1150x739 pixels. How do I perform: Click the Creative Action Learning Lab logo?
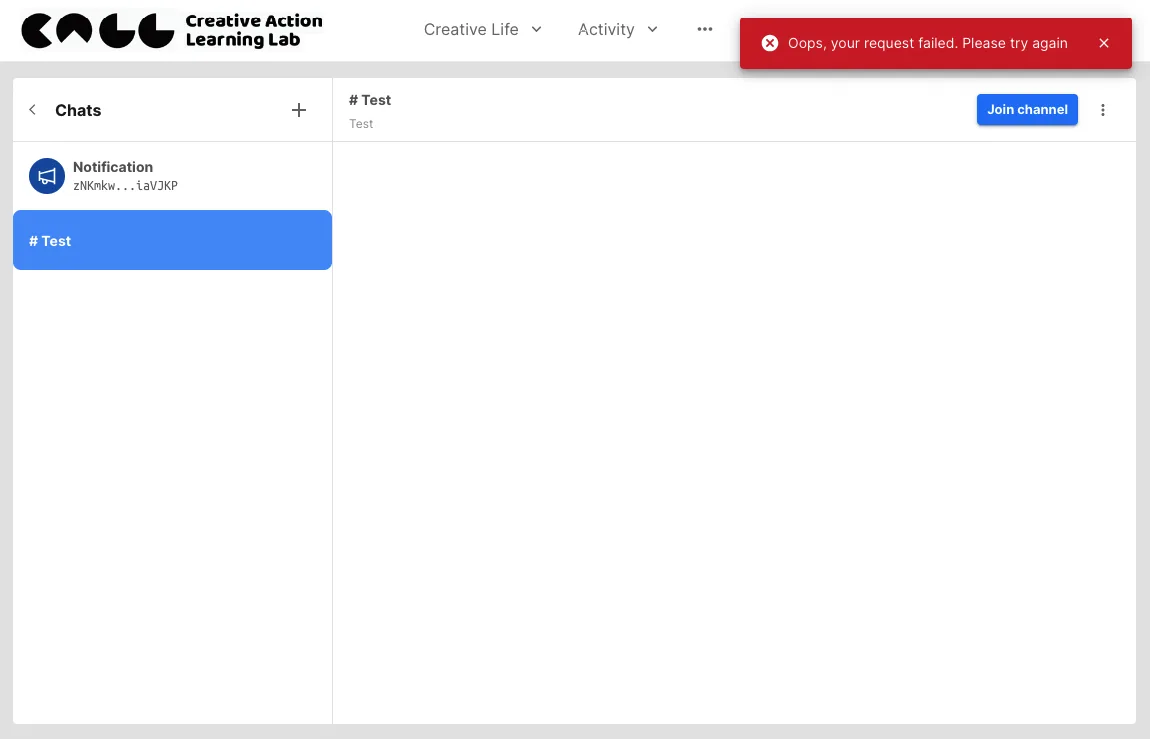[x=172, y=30]
